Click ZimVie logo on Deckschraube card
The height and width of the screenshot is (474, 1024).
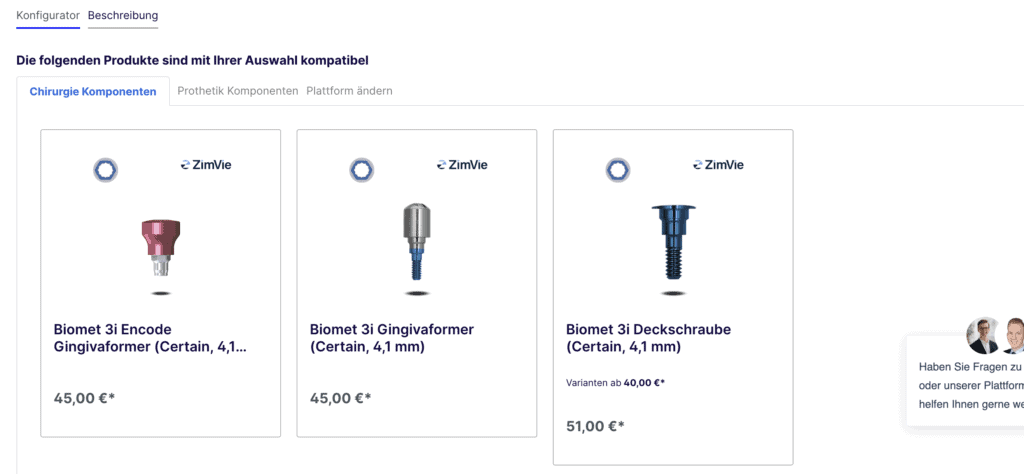click(718, 165)
